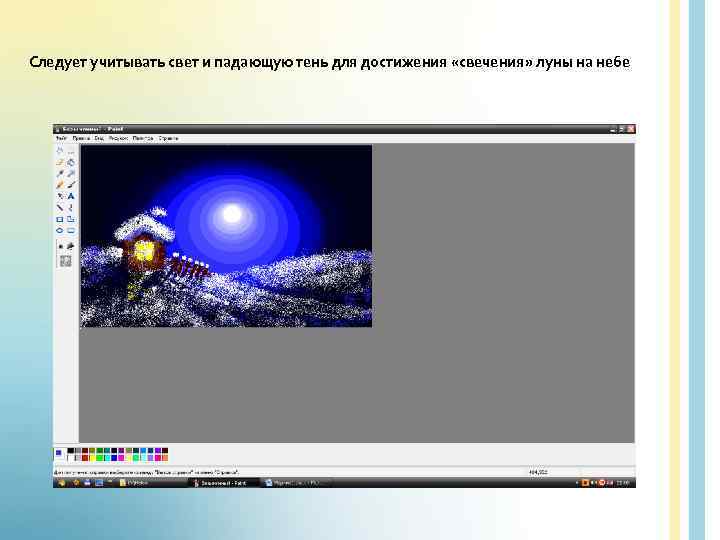Viewport: 720px width, 540px height.
Task: Pick the dark green palette swatch
Action: click(x=100, y=450)
